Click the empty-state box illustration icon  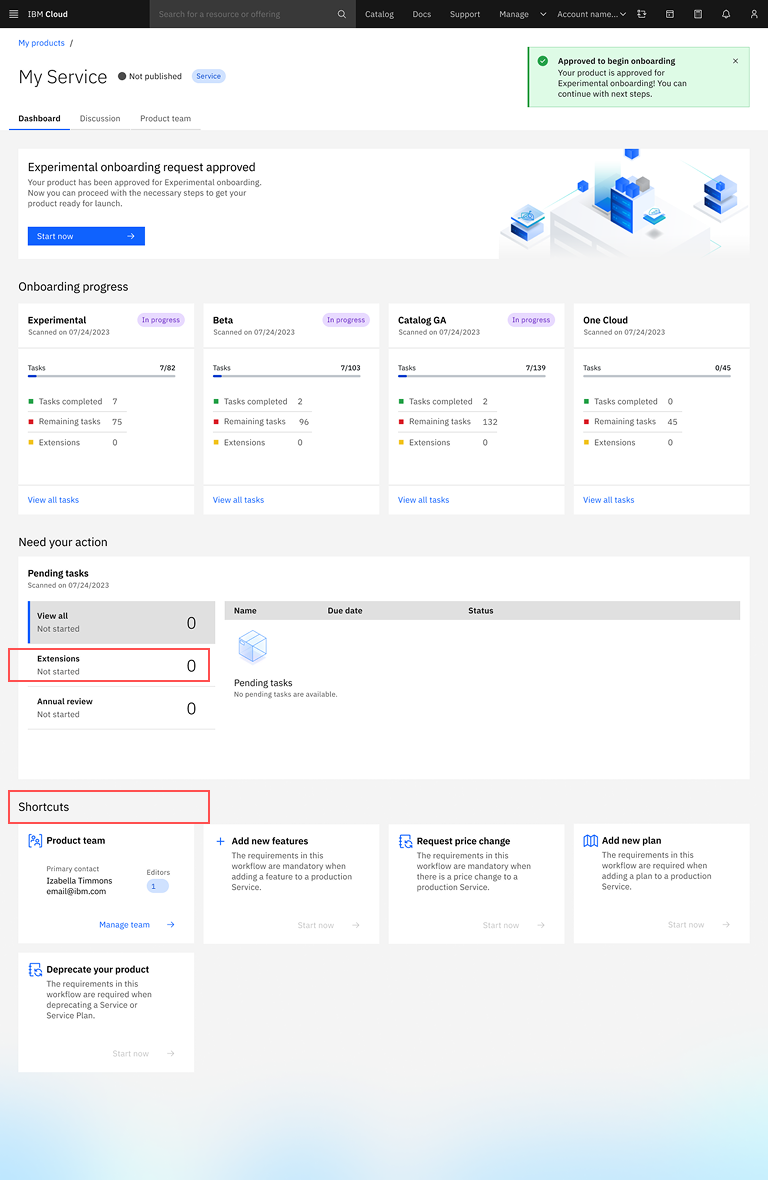(253, 646)
